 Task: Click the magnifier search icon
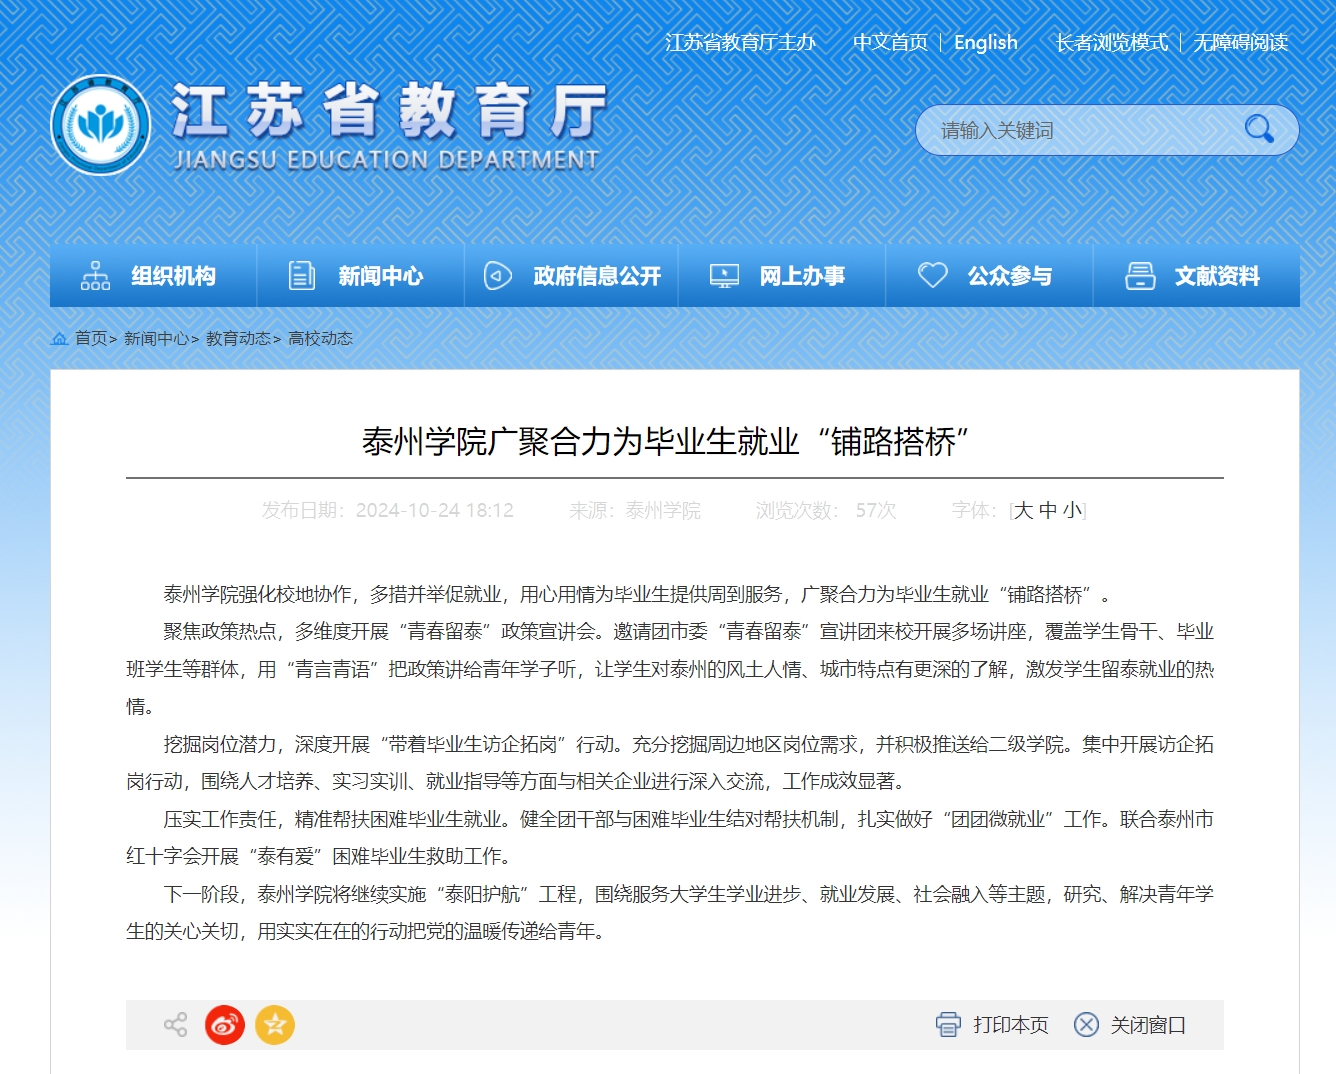(1258, 129)
